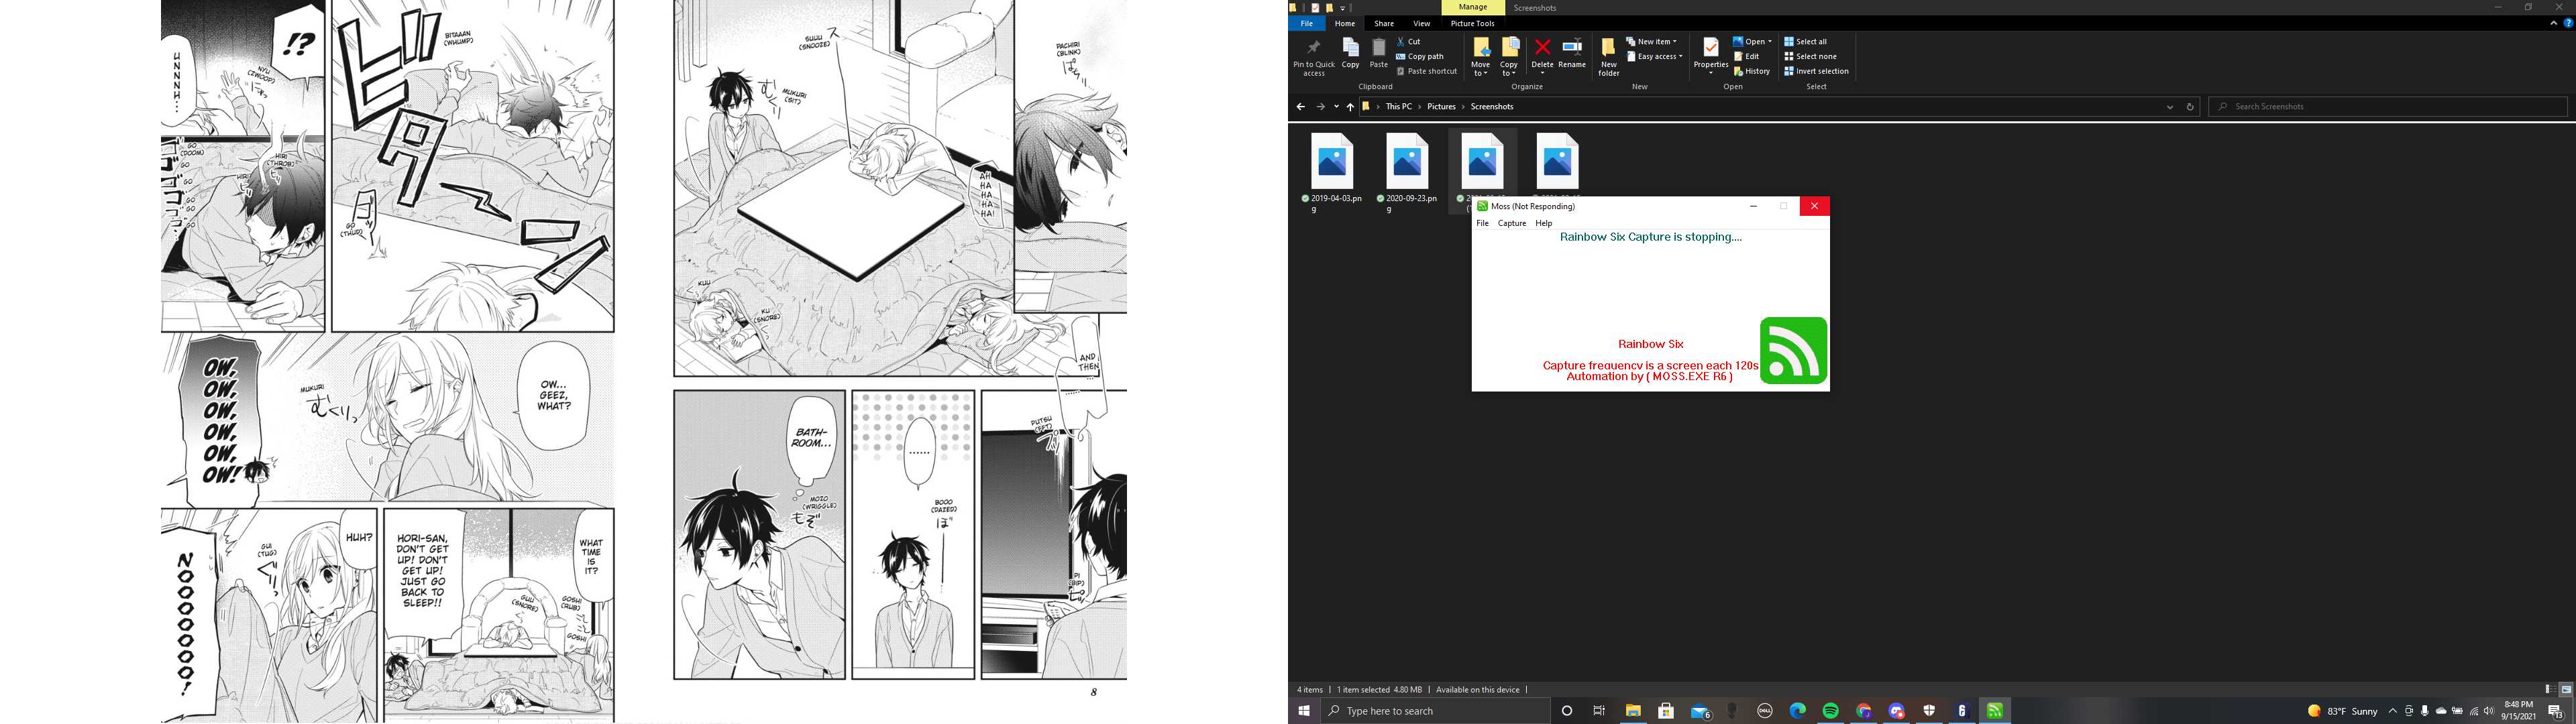Open the Move to dropdown
The image size is (2576, 724).
tap(1480, 57)
